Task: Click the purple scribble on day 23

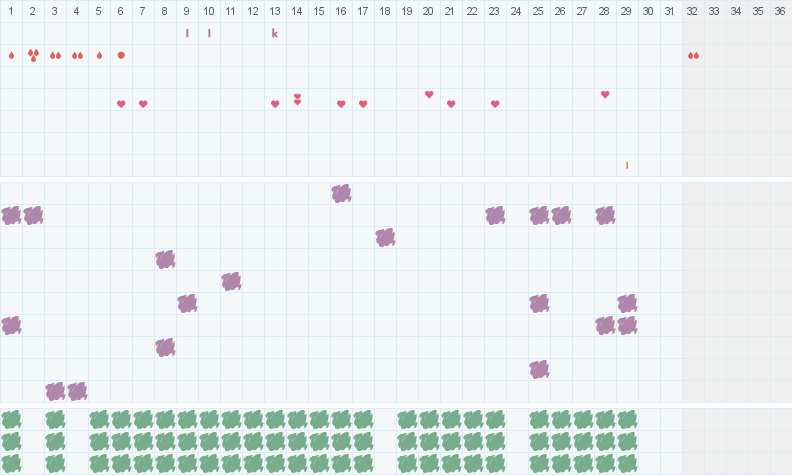Action: [x=496, y=216]
